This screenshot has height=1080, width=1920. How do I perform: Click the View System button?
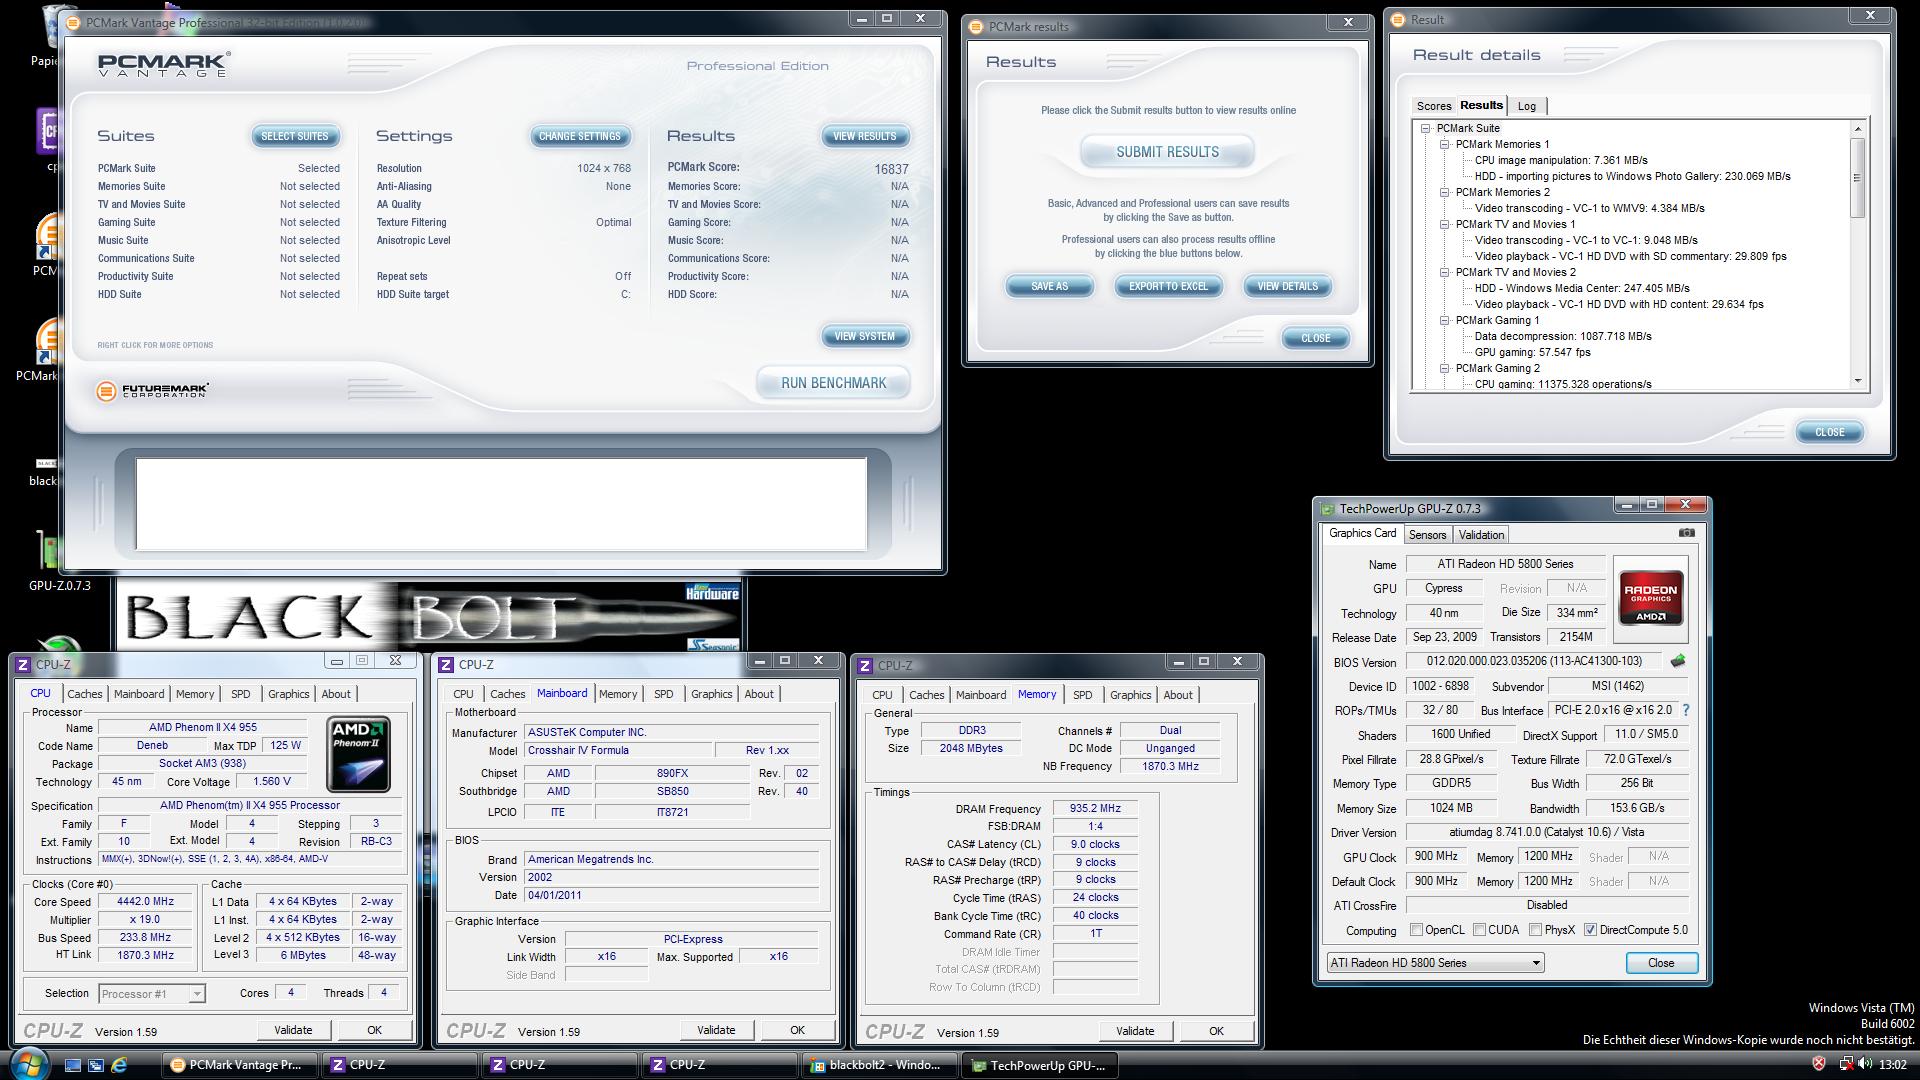864,336
